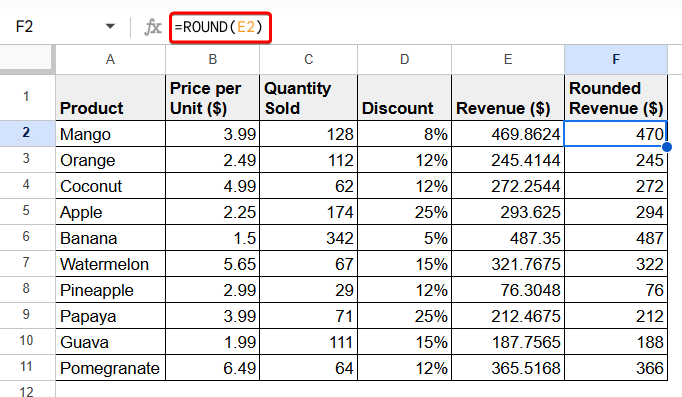Select rounded revenue cell 322
The image size is (682, 397).
coord(616,264)
